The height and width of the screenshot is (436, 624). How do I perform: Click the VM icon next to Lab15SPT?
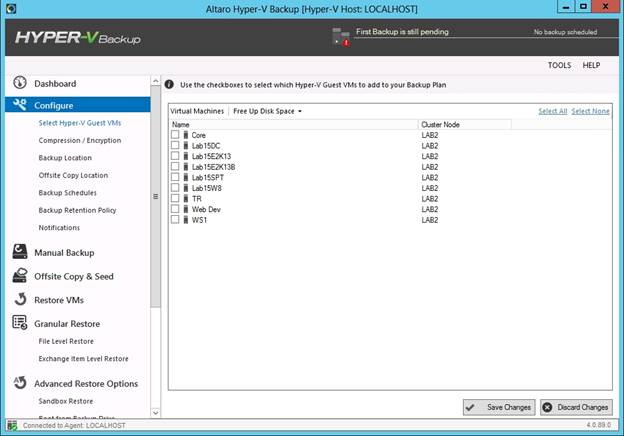pos(186,177)
